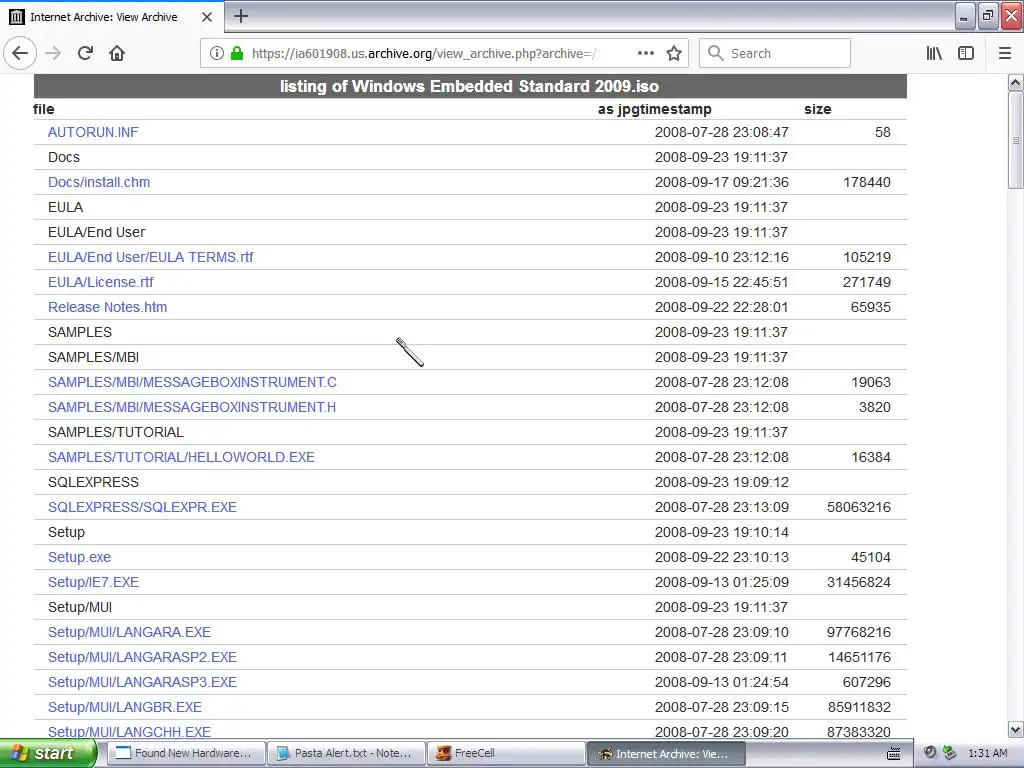Image resolution: width=1024 pixels, height=768 pixels.
Task: Open Setup/MUI/LANGARA.EXE link
Action: [x=129, y=632]
